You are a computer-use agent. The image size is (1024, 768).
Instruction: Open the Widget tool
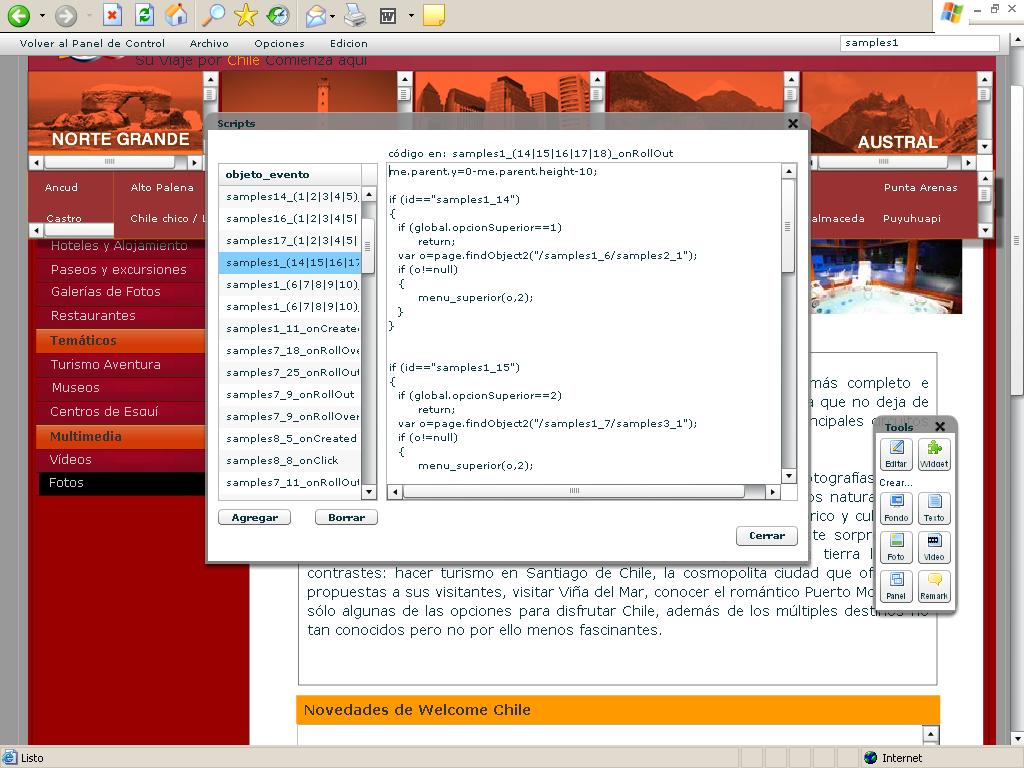[x=935, y=453]
